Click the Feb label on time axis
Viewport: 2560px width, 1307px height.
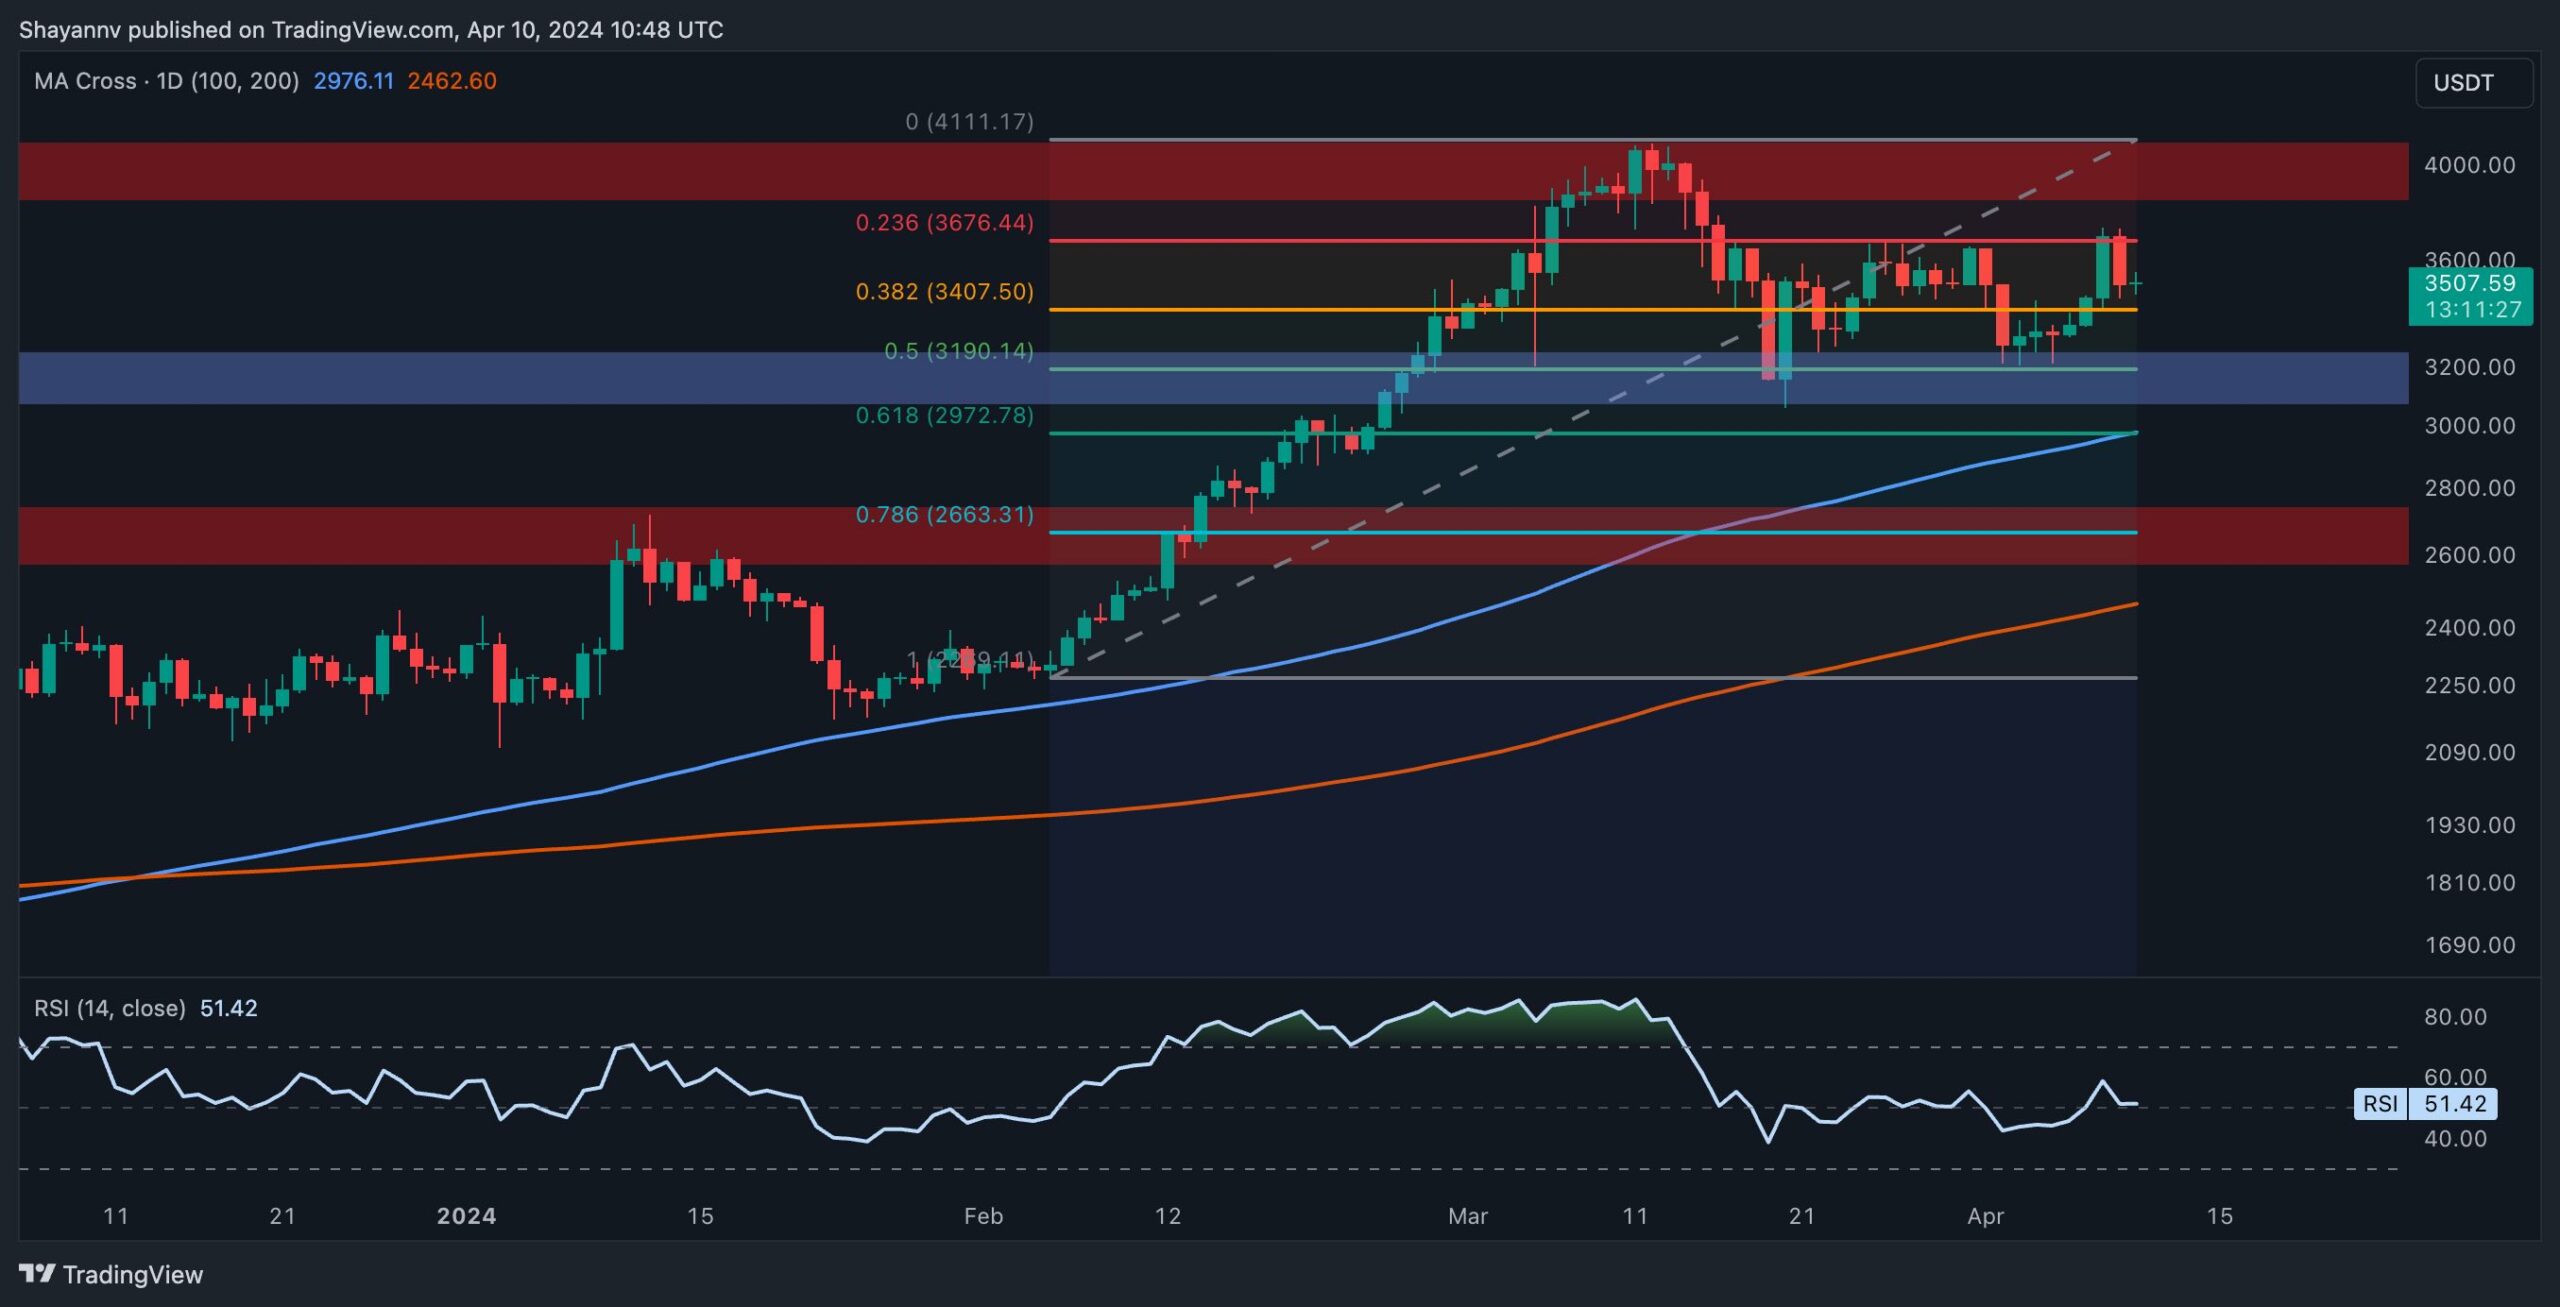click(982, 1216)
